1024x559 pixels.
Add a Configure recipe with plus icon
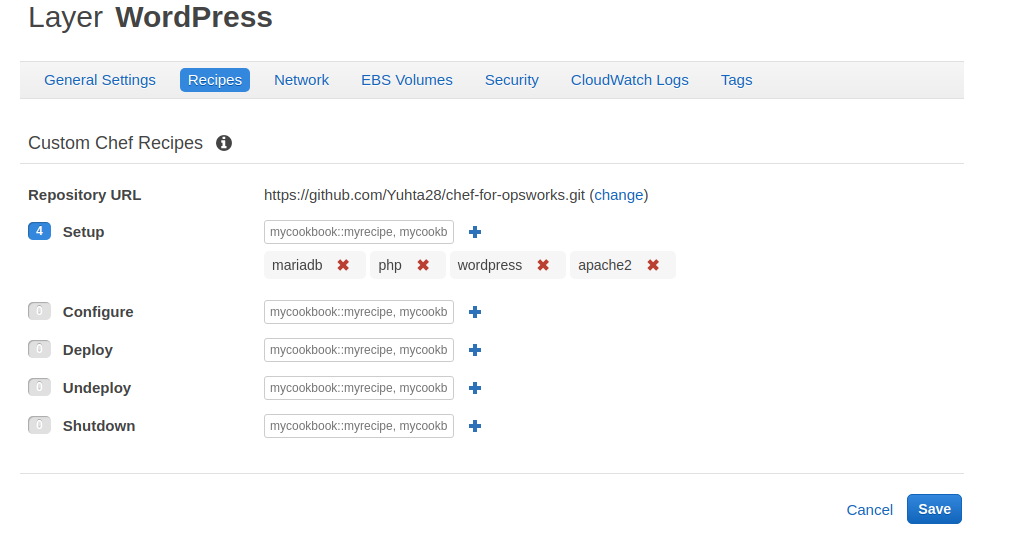tap(475, 312)
